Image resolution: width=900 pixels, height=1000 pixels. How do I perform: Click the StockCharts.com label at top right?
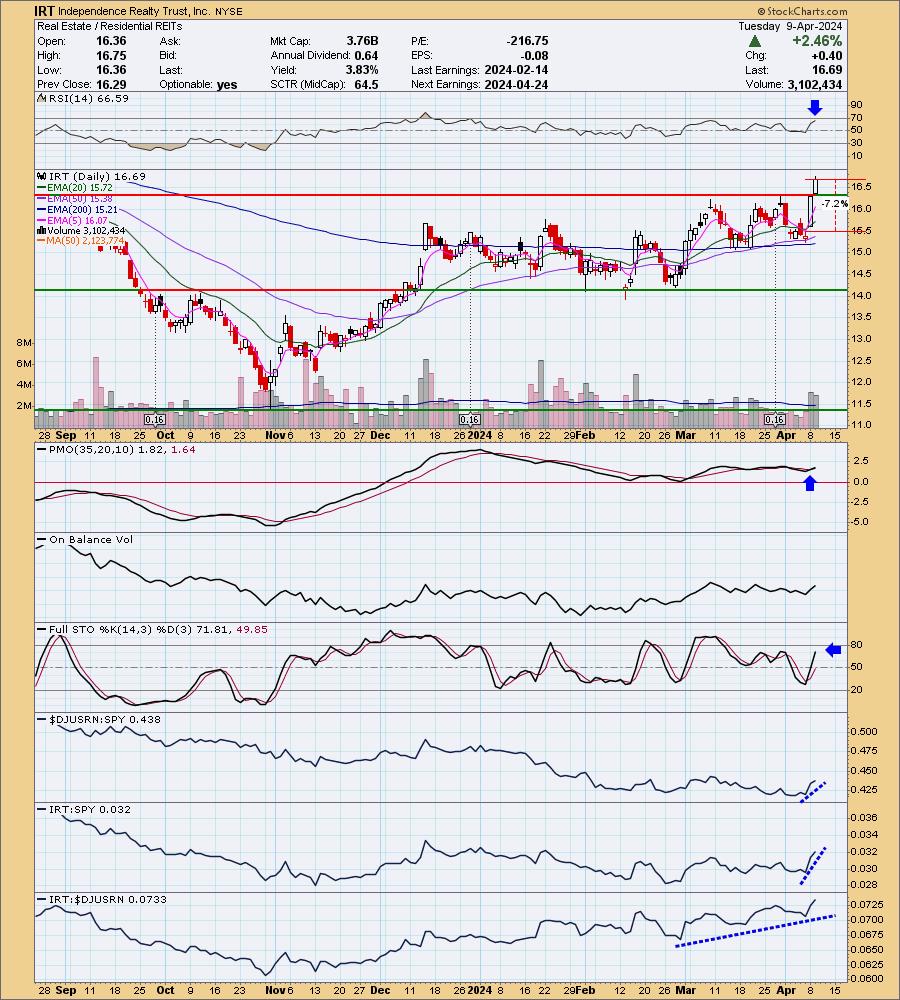pos(802,11)
